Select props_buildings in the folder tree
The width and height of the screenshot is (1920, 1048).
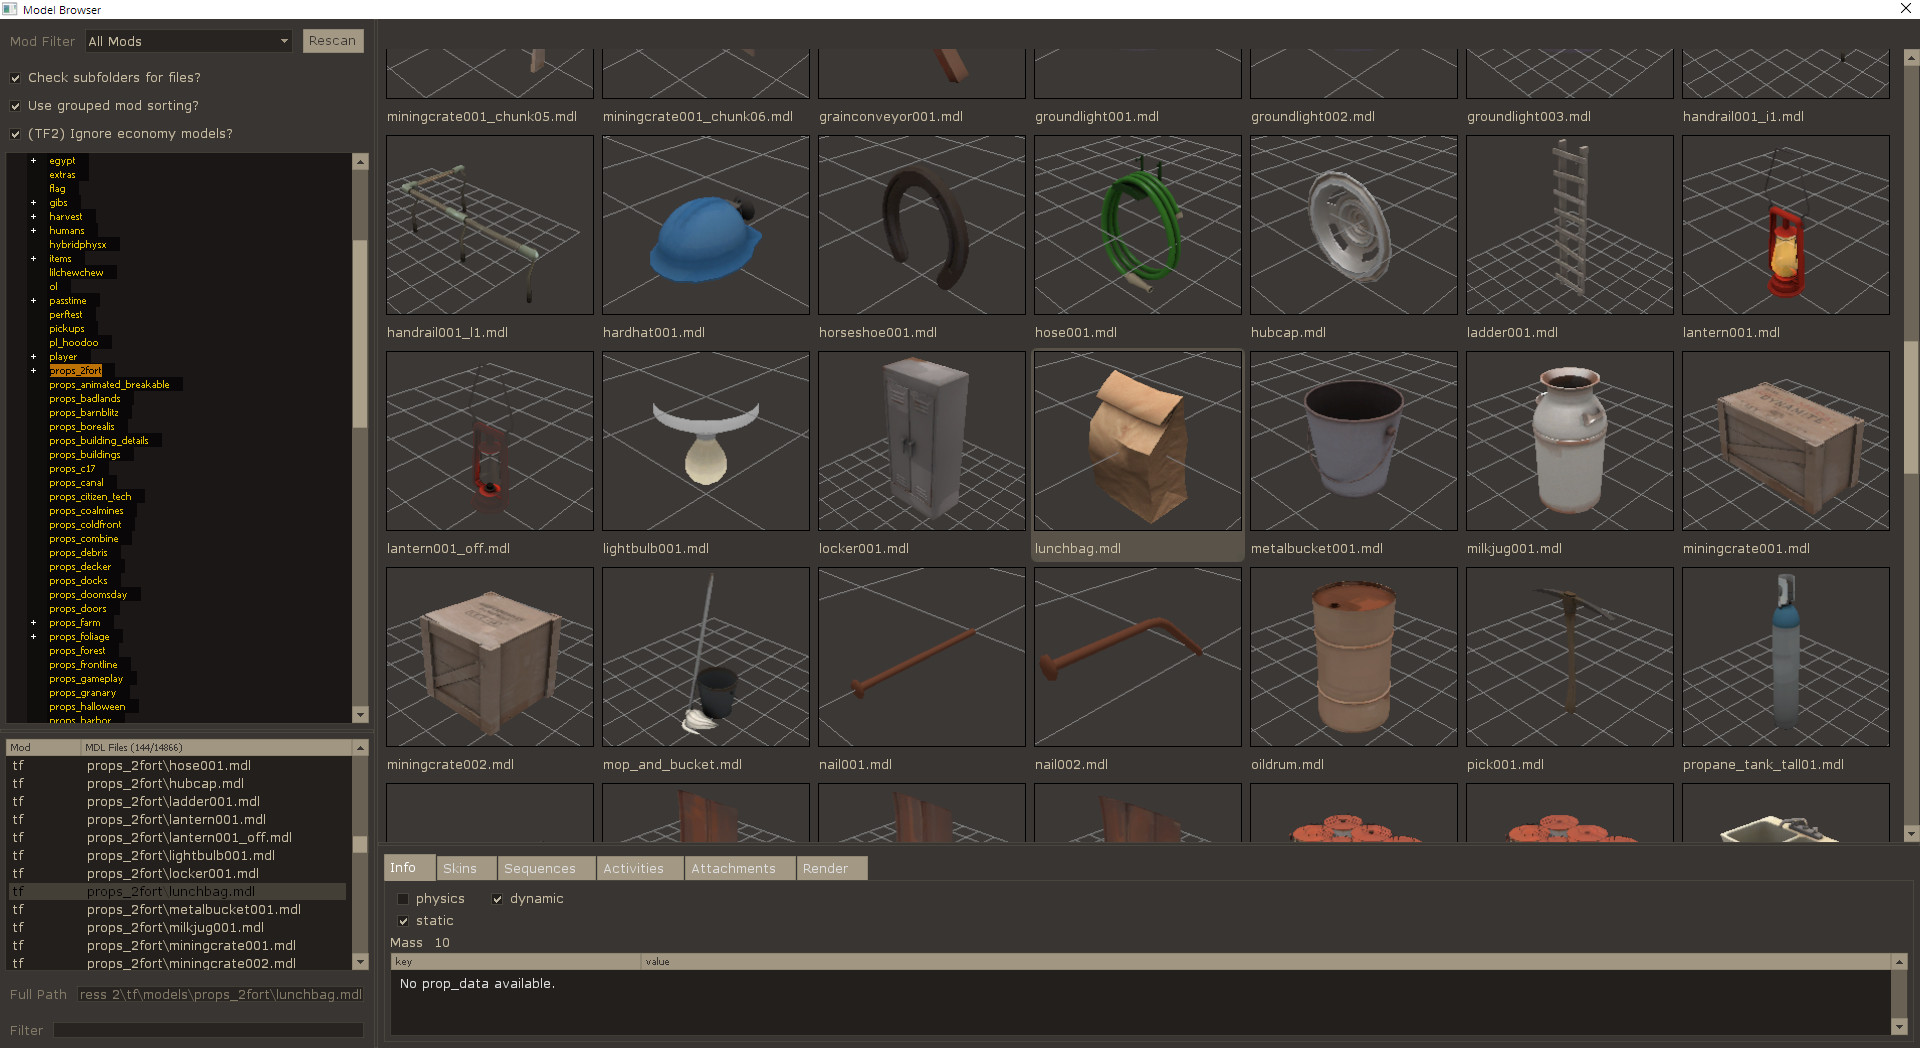click(87, 454)
